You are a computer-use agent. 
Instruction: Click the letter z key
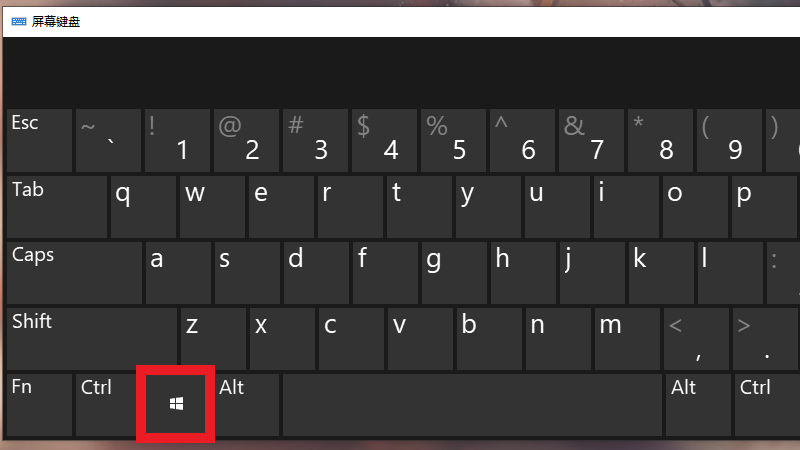click(213, 339)
